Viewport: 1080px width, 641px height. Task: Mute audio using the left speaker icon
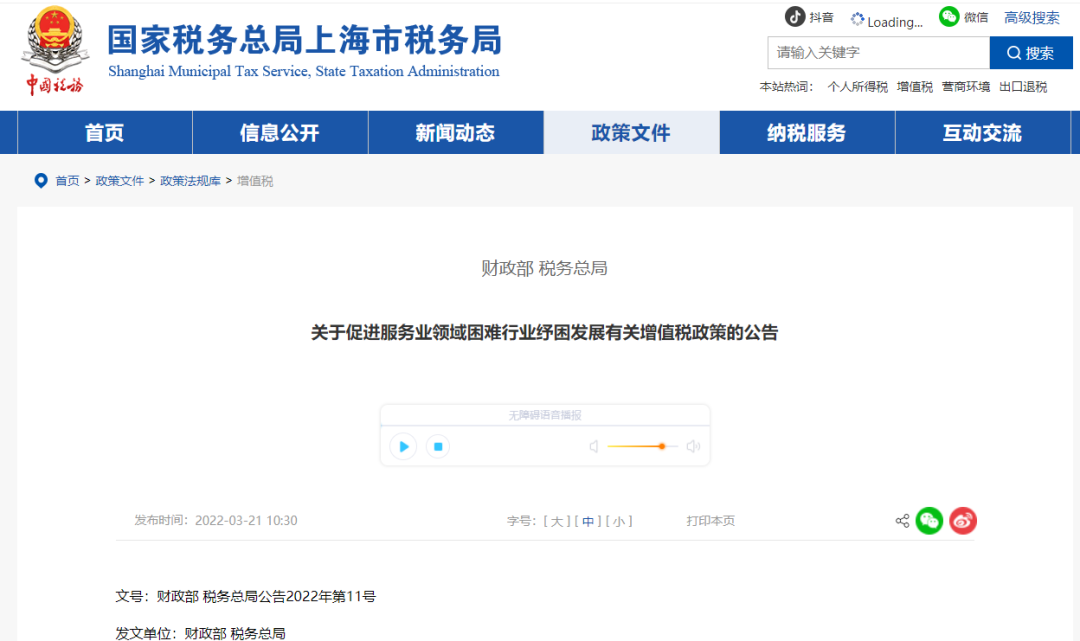click(595, 446)
